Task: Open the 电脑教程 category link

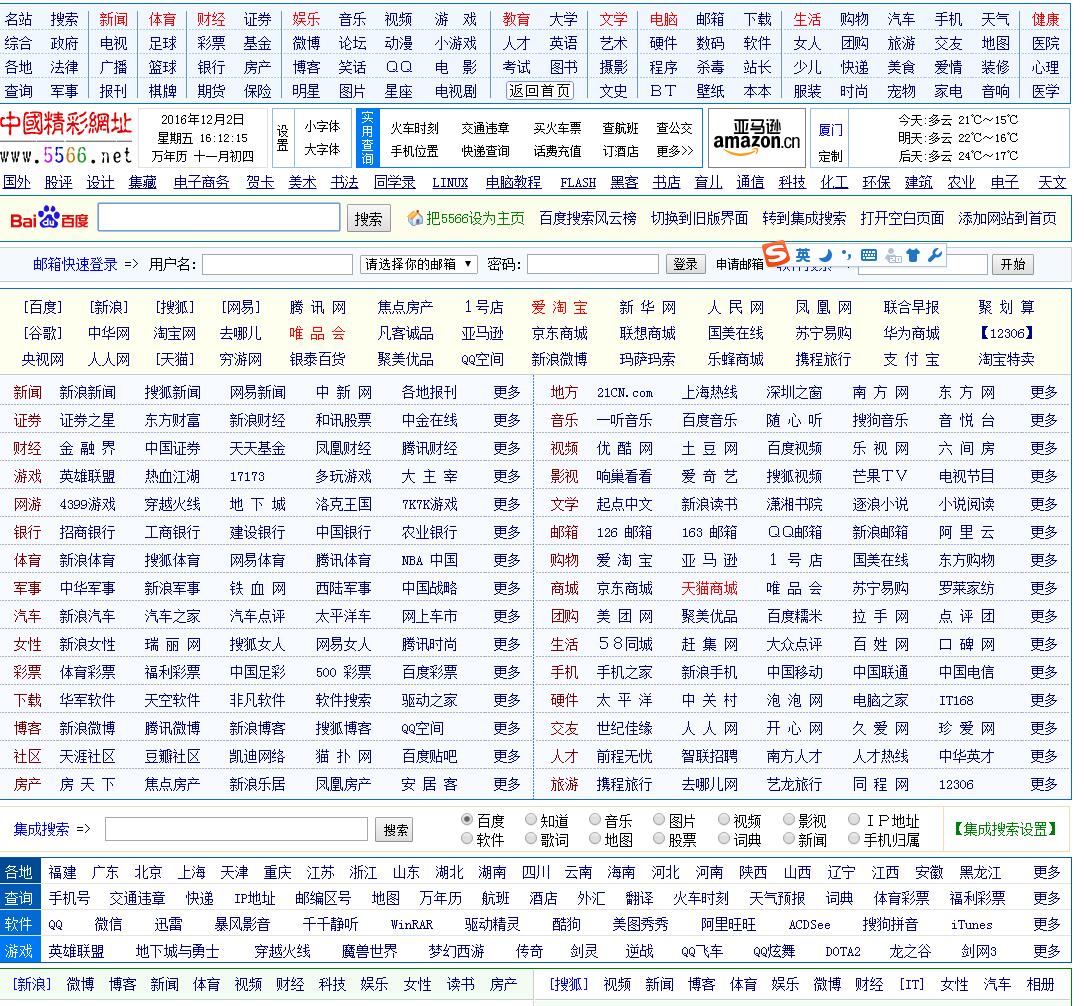Action: 513,183
